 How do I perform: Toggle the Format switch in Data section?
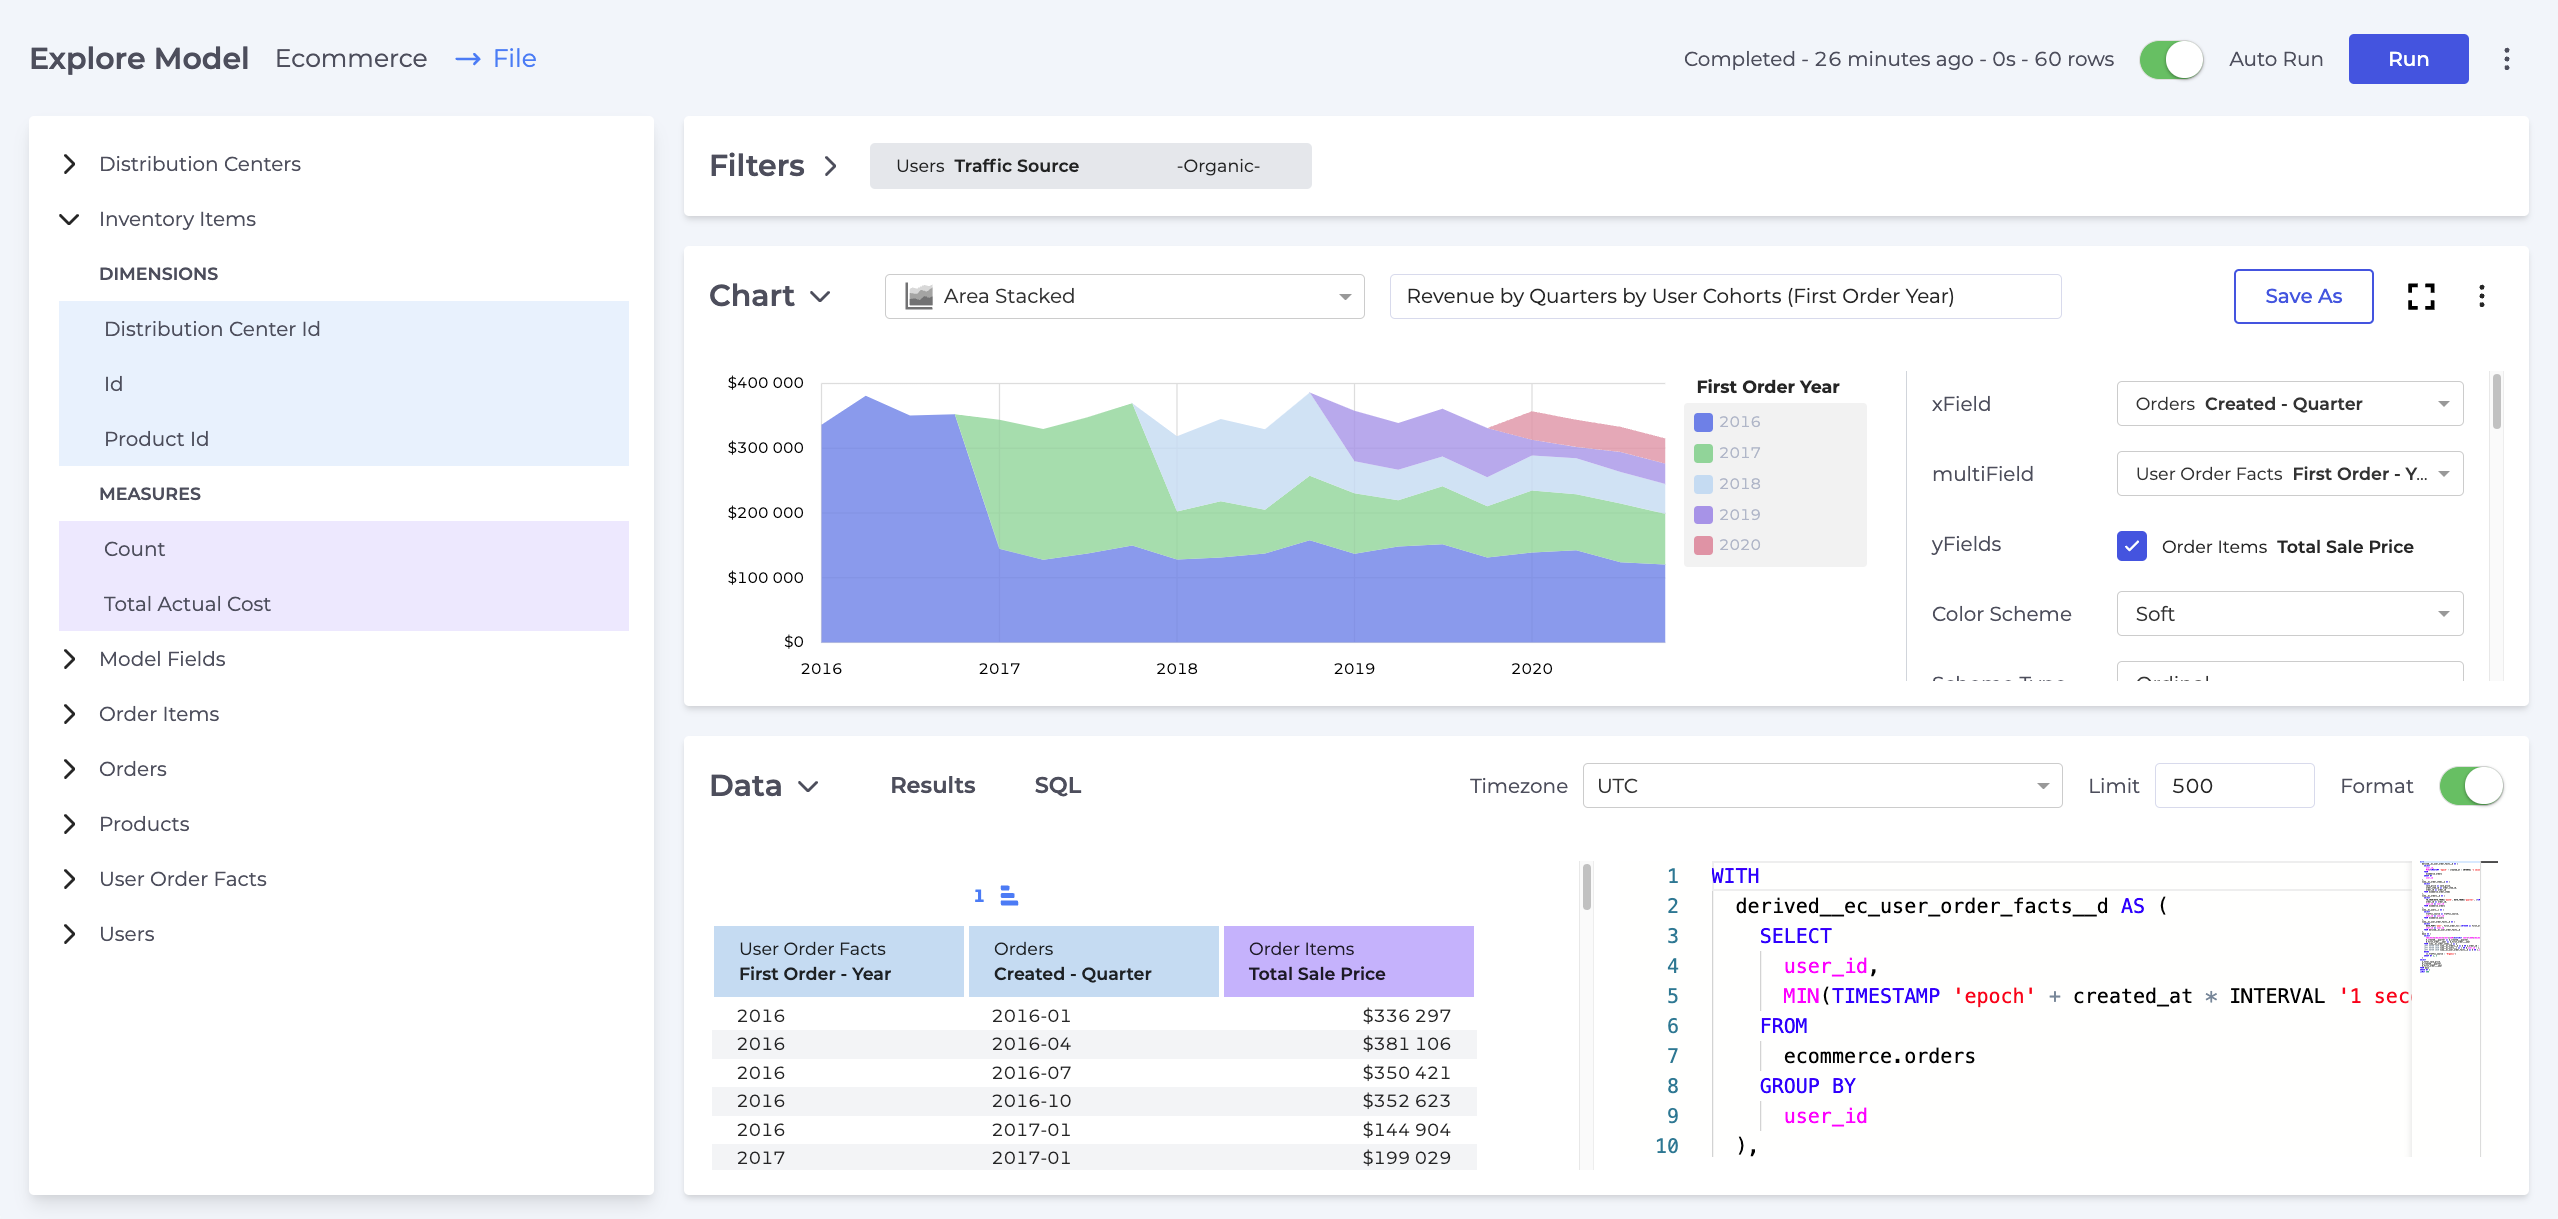click(2472, 785)
